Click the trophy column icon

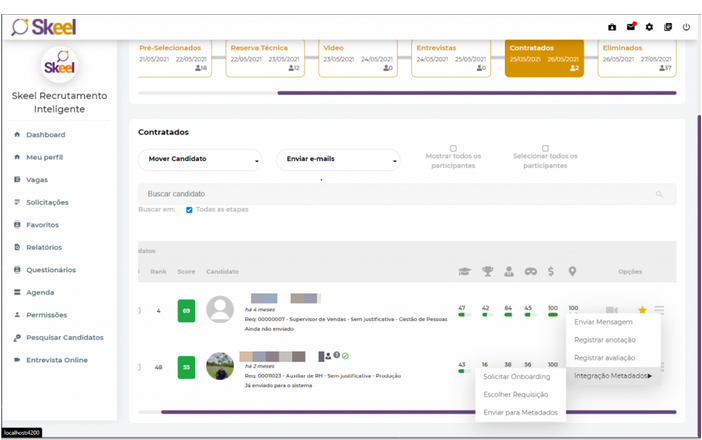click(x=486, y=271)
